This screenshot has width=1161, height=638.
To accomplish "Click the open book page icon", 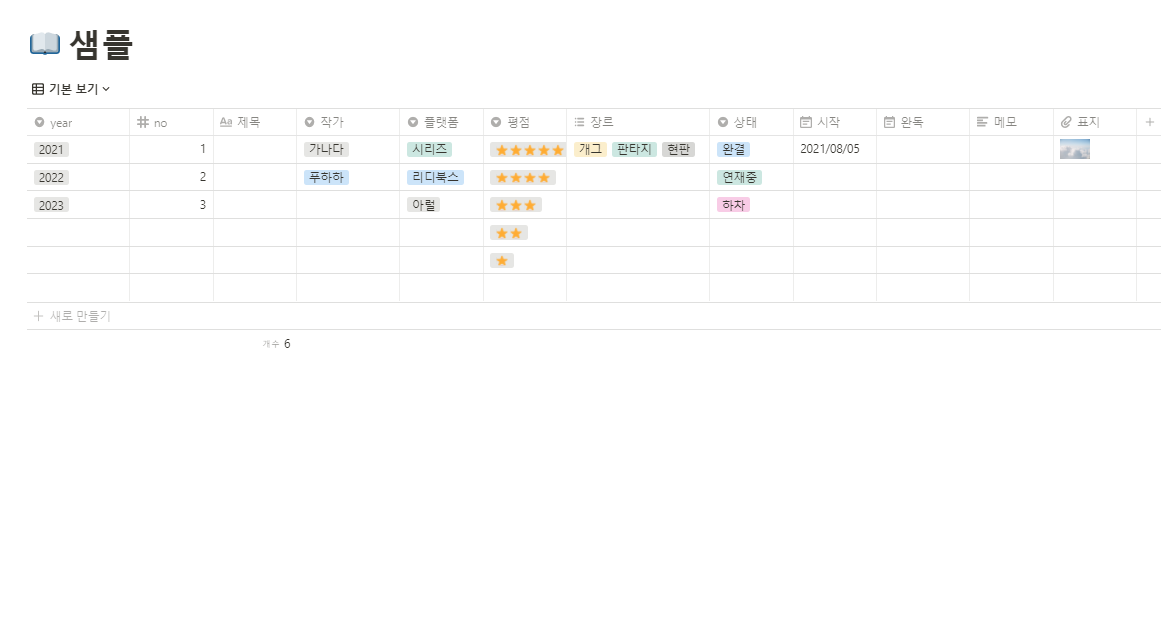I will click(45, 44).
